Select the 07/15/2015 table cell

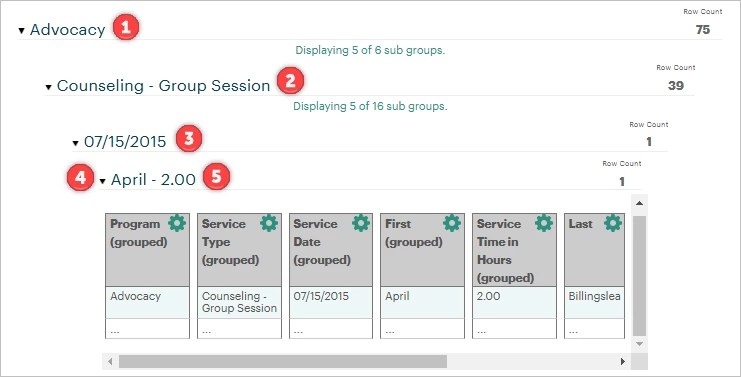pos(331,302)
